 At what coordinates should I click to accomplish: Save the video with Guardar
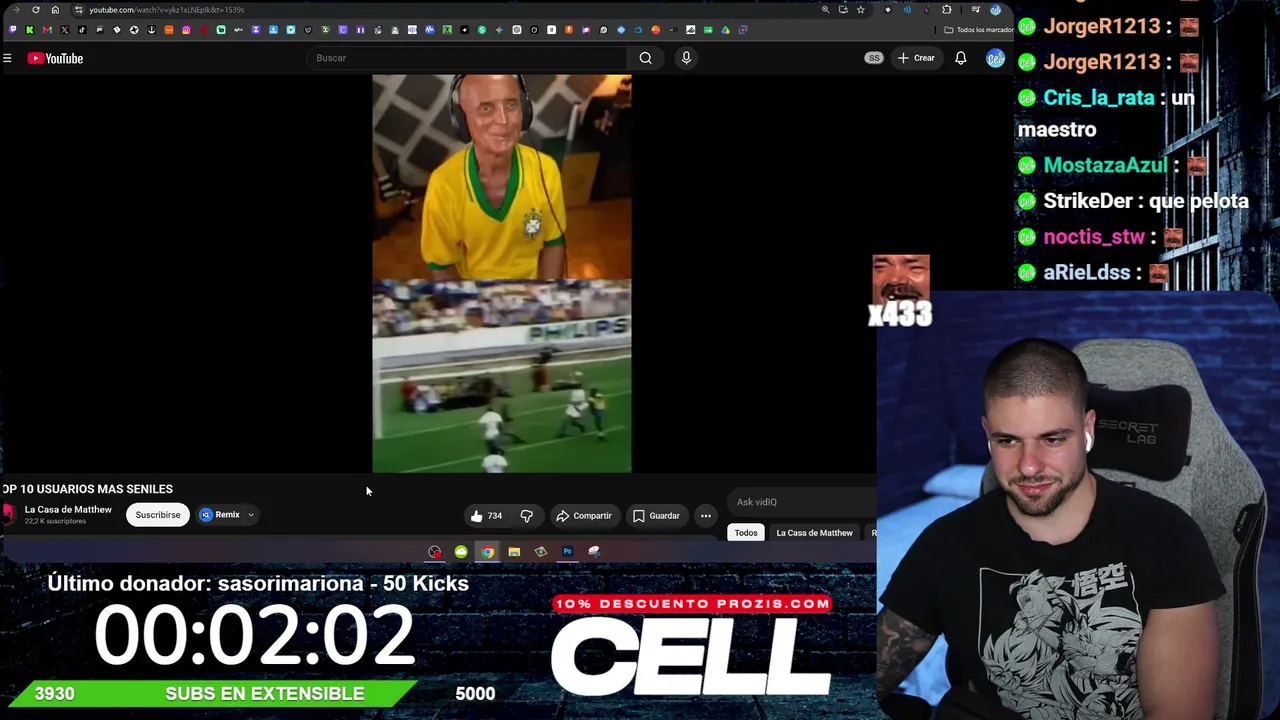[x=656, y=516]
